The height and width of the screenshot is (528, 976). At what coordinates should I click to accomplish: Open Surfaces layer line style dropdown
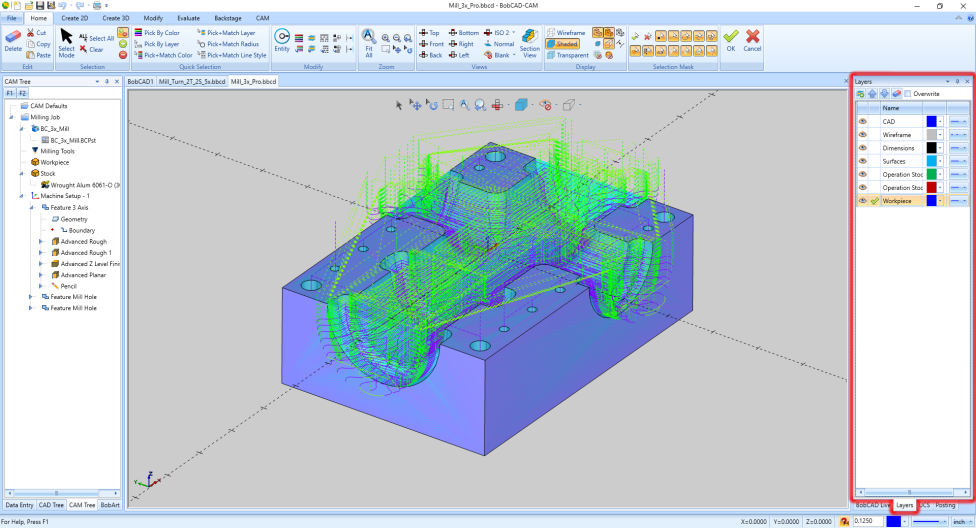[958, 161]
